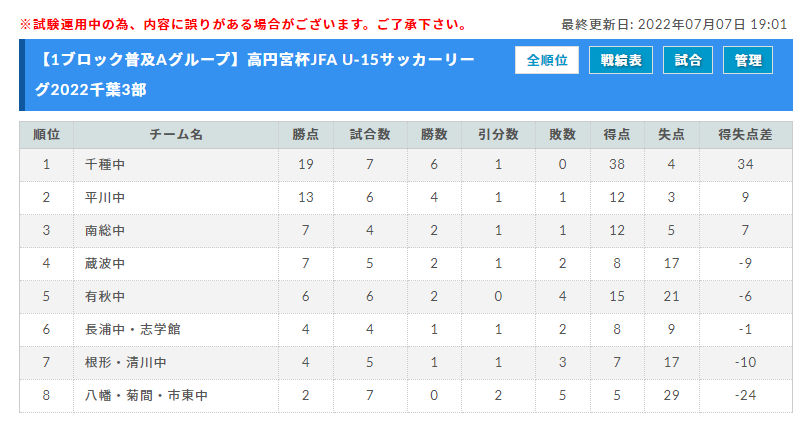Click team name 平川中

tap(105, 198)
